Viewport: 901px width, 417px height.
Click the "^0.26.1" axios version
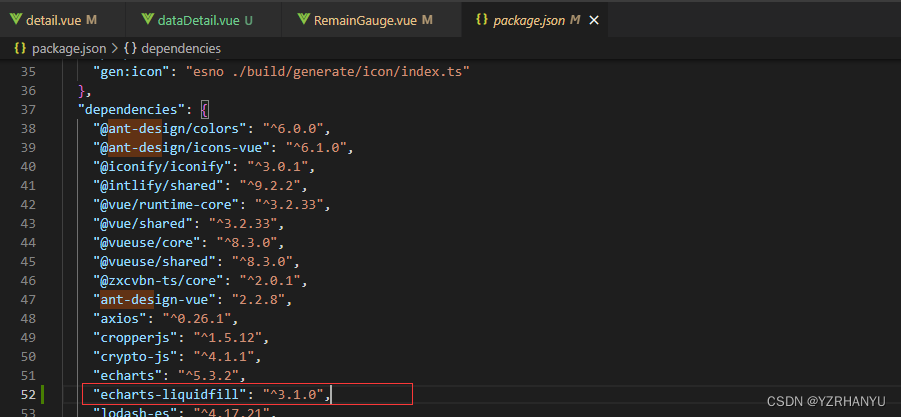pos(198,318)
